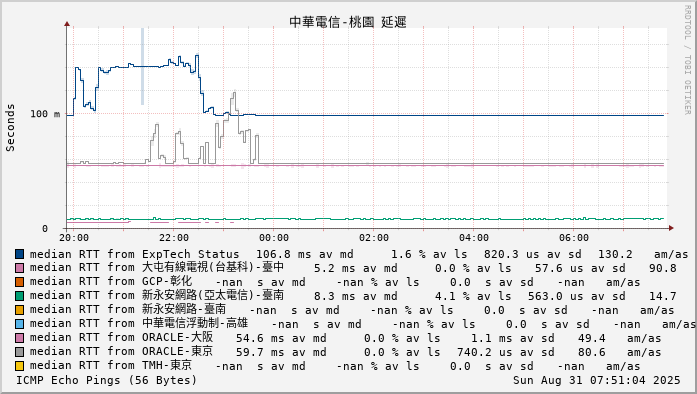The height and width of the screenshot is (394, 697).
Task: Click the 00:00 time axis label
Action: pyautogui.click(x=274, y=238)
